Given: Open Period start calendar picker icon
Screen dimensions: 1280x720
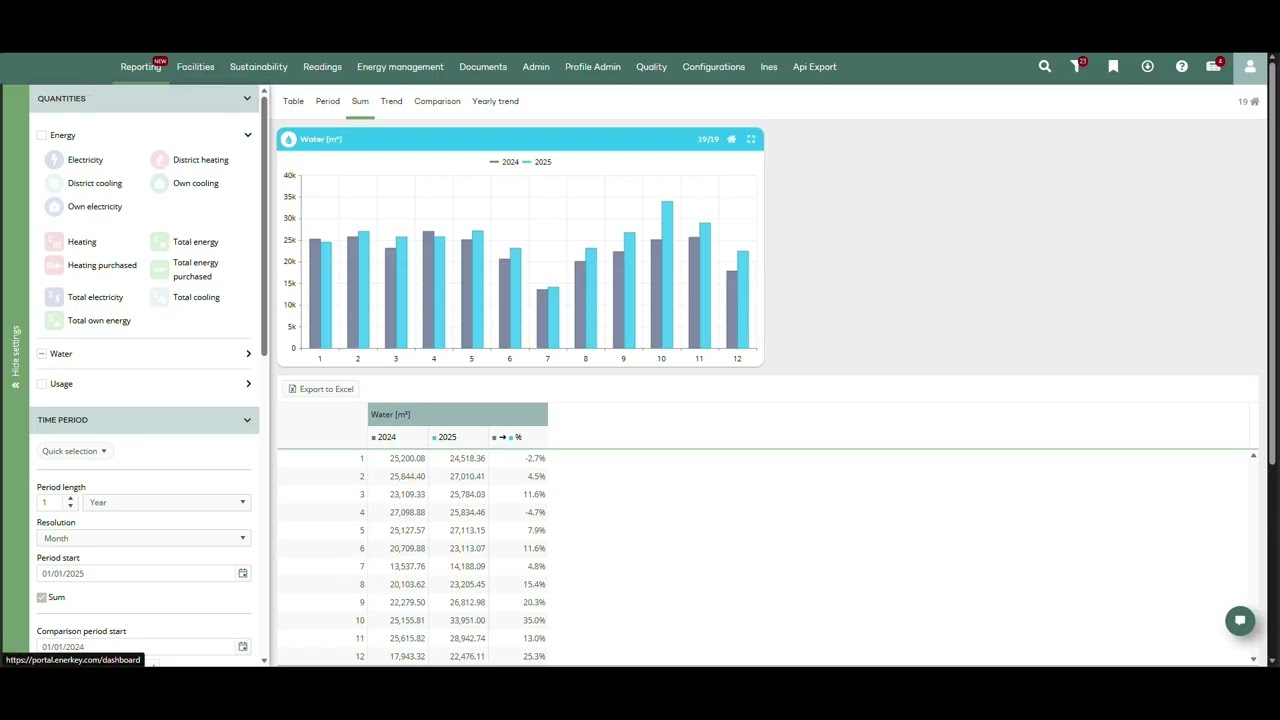Looking at the screenshot, I should click(x=242, y=573).
